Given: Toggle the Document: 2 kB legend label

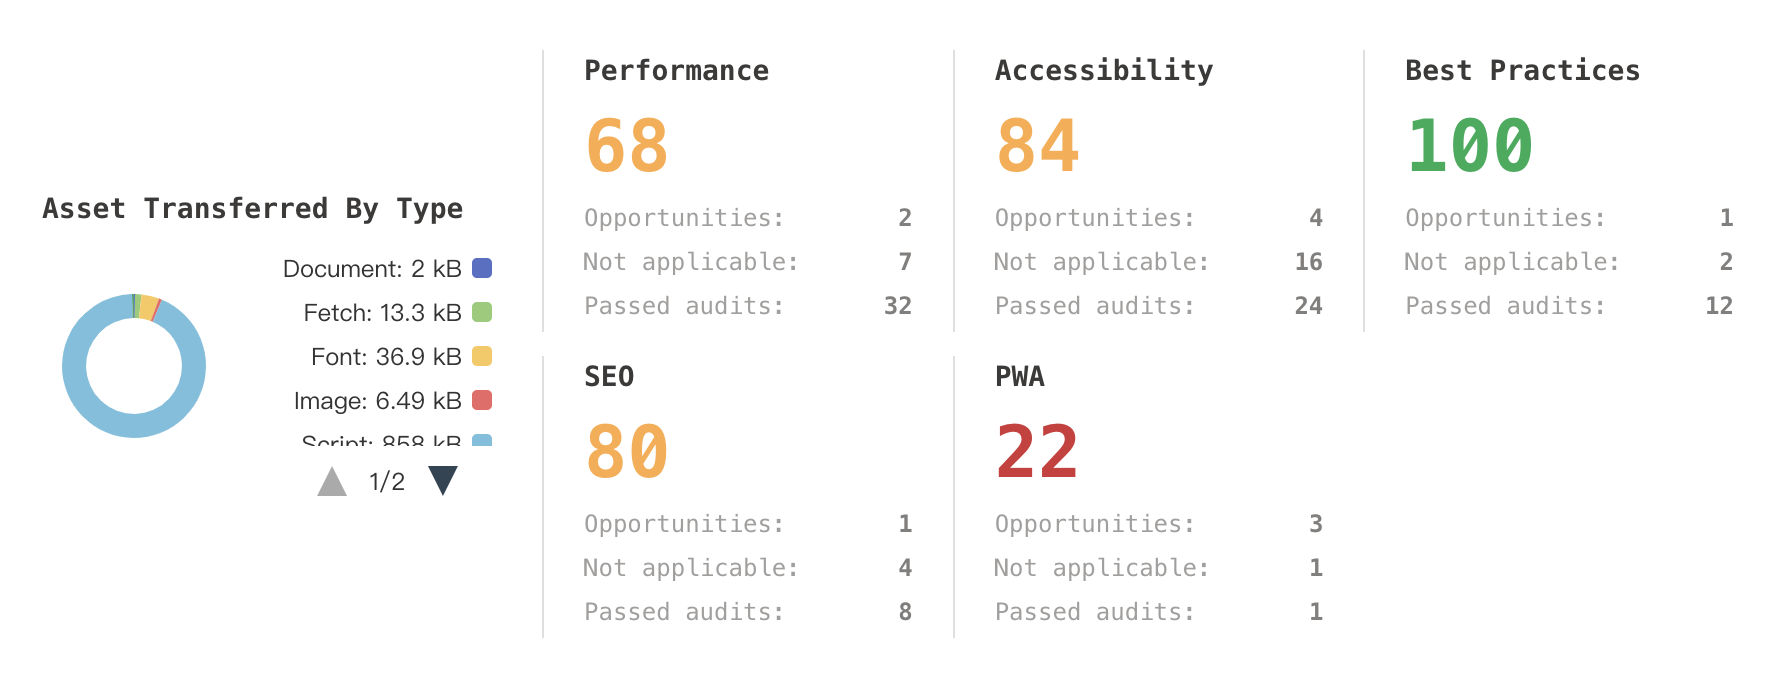Looking at the screenshot, I should click(x=372, y=269).
